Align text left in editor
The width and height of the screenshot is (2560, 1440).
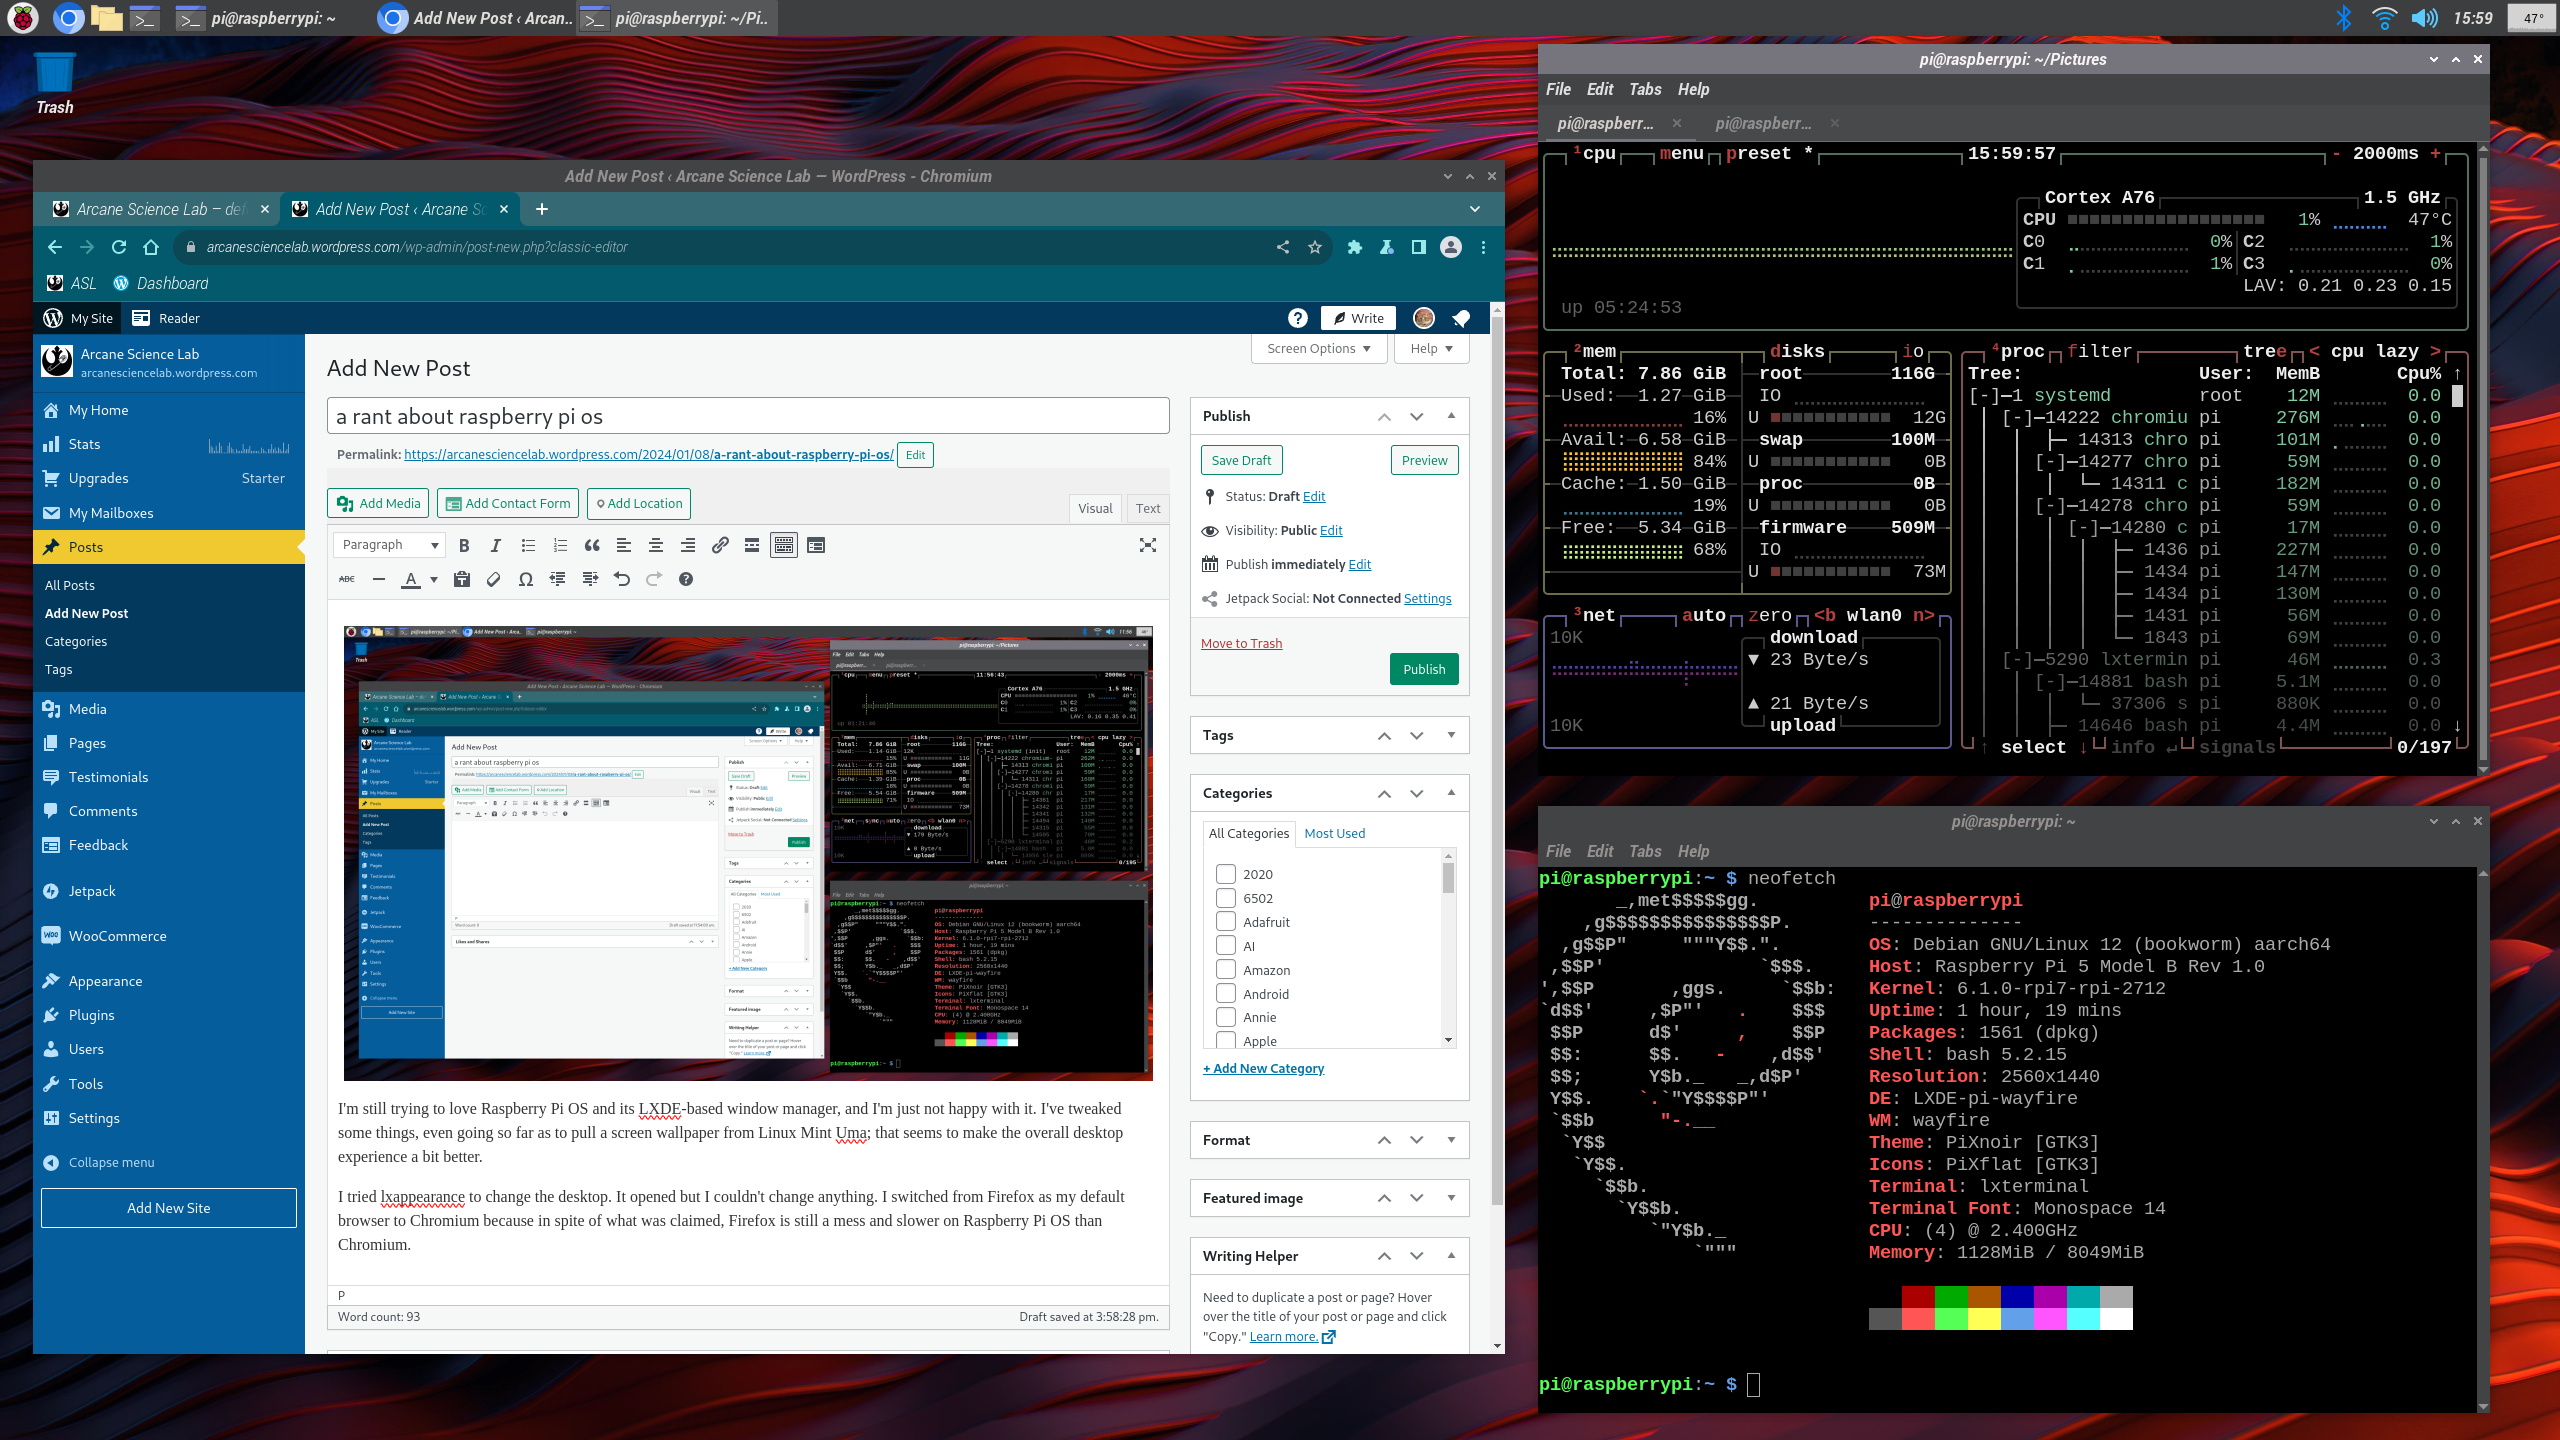pos(624,545)
